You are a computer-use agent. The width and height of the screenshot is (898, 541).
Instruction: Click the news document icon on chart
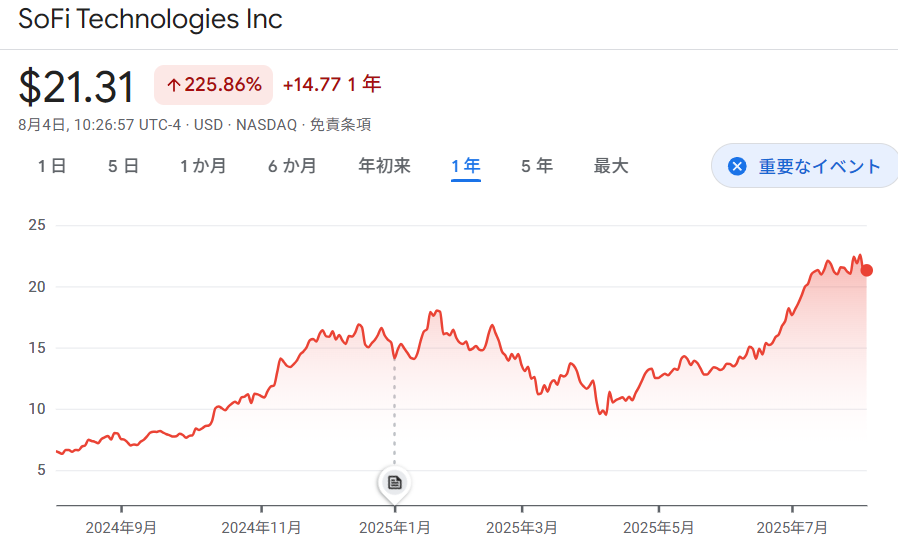(395, 482)
